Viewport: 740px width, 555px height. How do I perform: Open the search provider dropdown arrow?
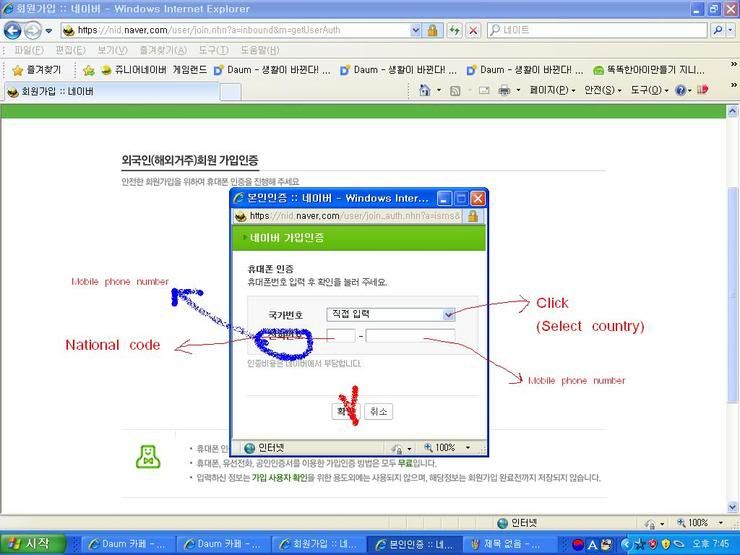730,30
